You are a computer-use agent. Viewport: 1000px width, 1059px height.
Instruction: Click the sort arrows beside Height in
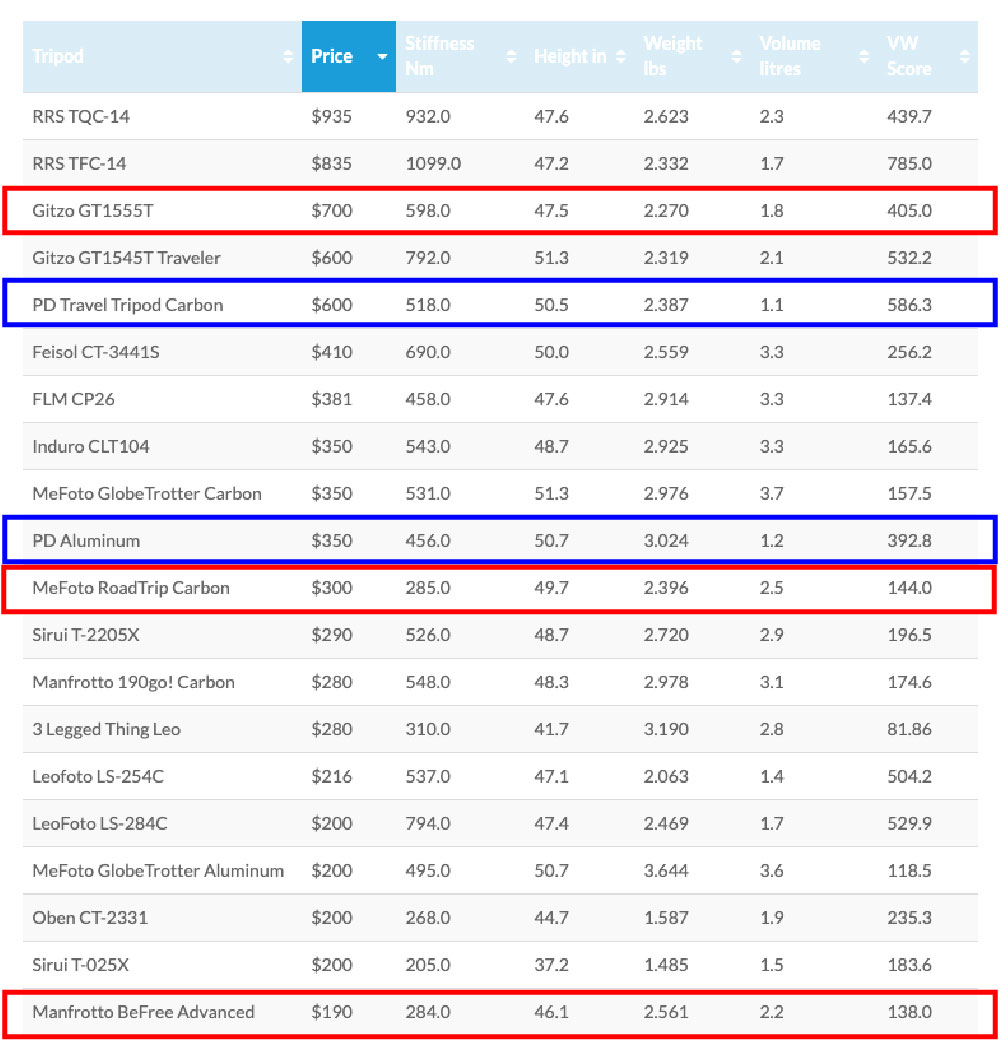pos(621,57)
